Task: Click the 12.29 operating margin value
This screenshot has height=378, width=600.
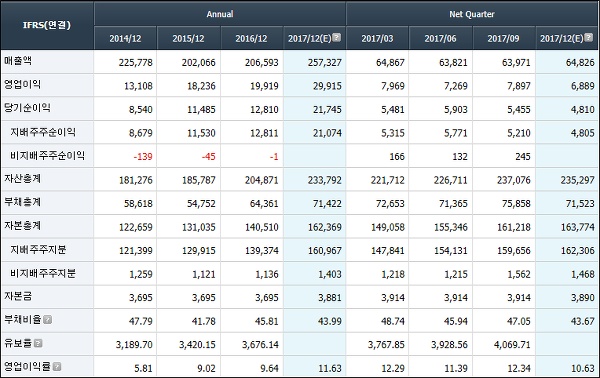Action: tap(393, 368)
